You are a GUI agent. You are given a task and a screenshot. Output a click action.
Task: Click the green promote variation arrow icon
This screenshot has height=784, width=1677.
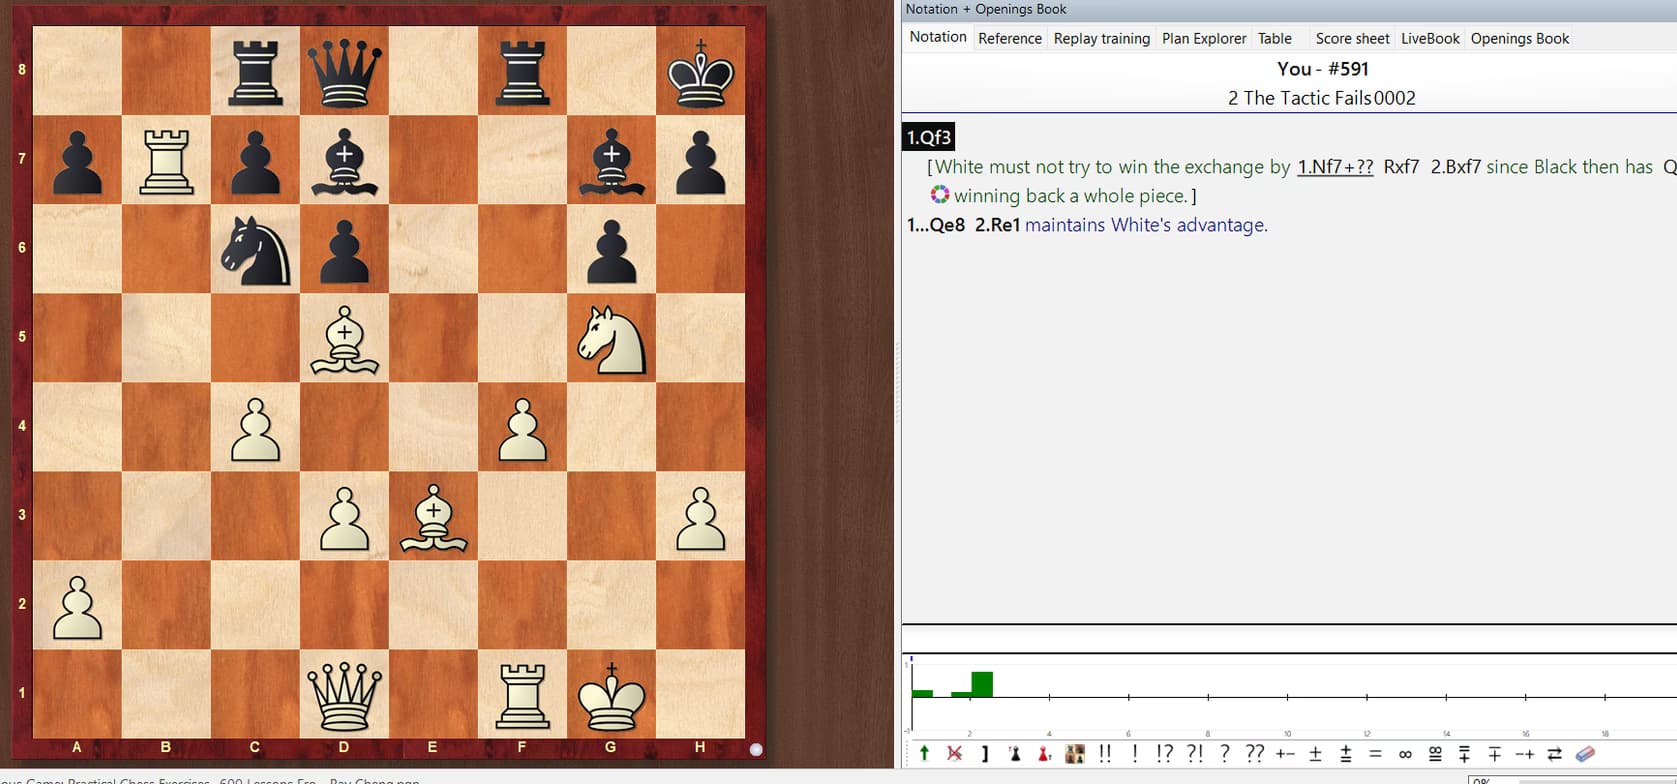(x=924, y=754)
